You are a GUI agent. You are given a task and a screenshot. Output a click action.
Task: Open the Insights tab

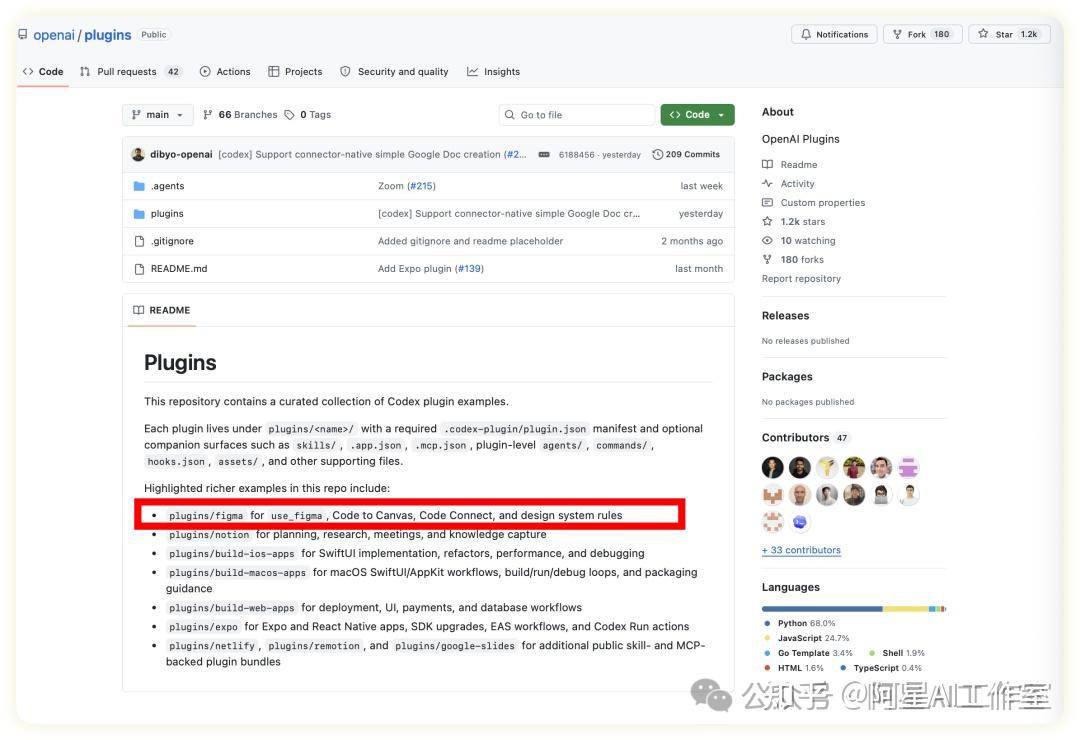pos(493,72)
